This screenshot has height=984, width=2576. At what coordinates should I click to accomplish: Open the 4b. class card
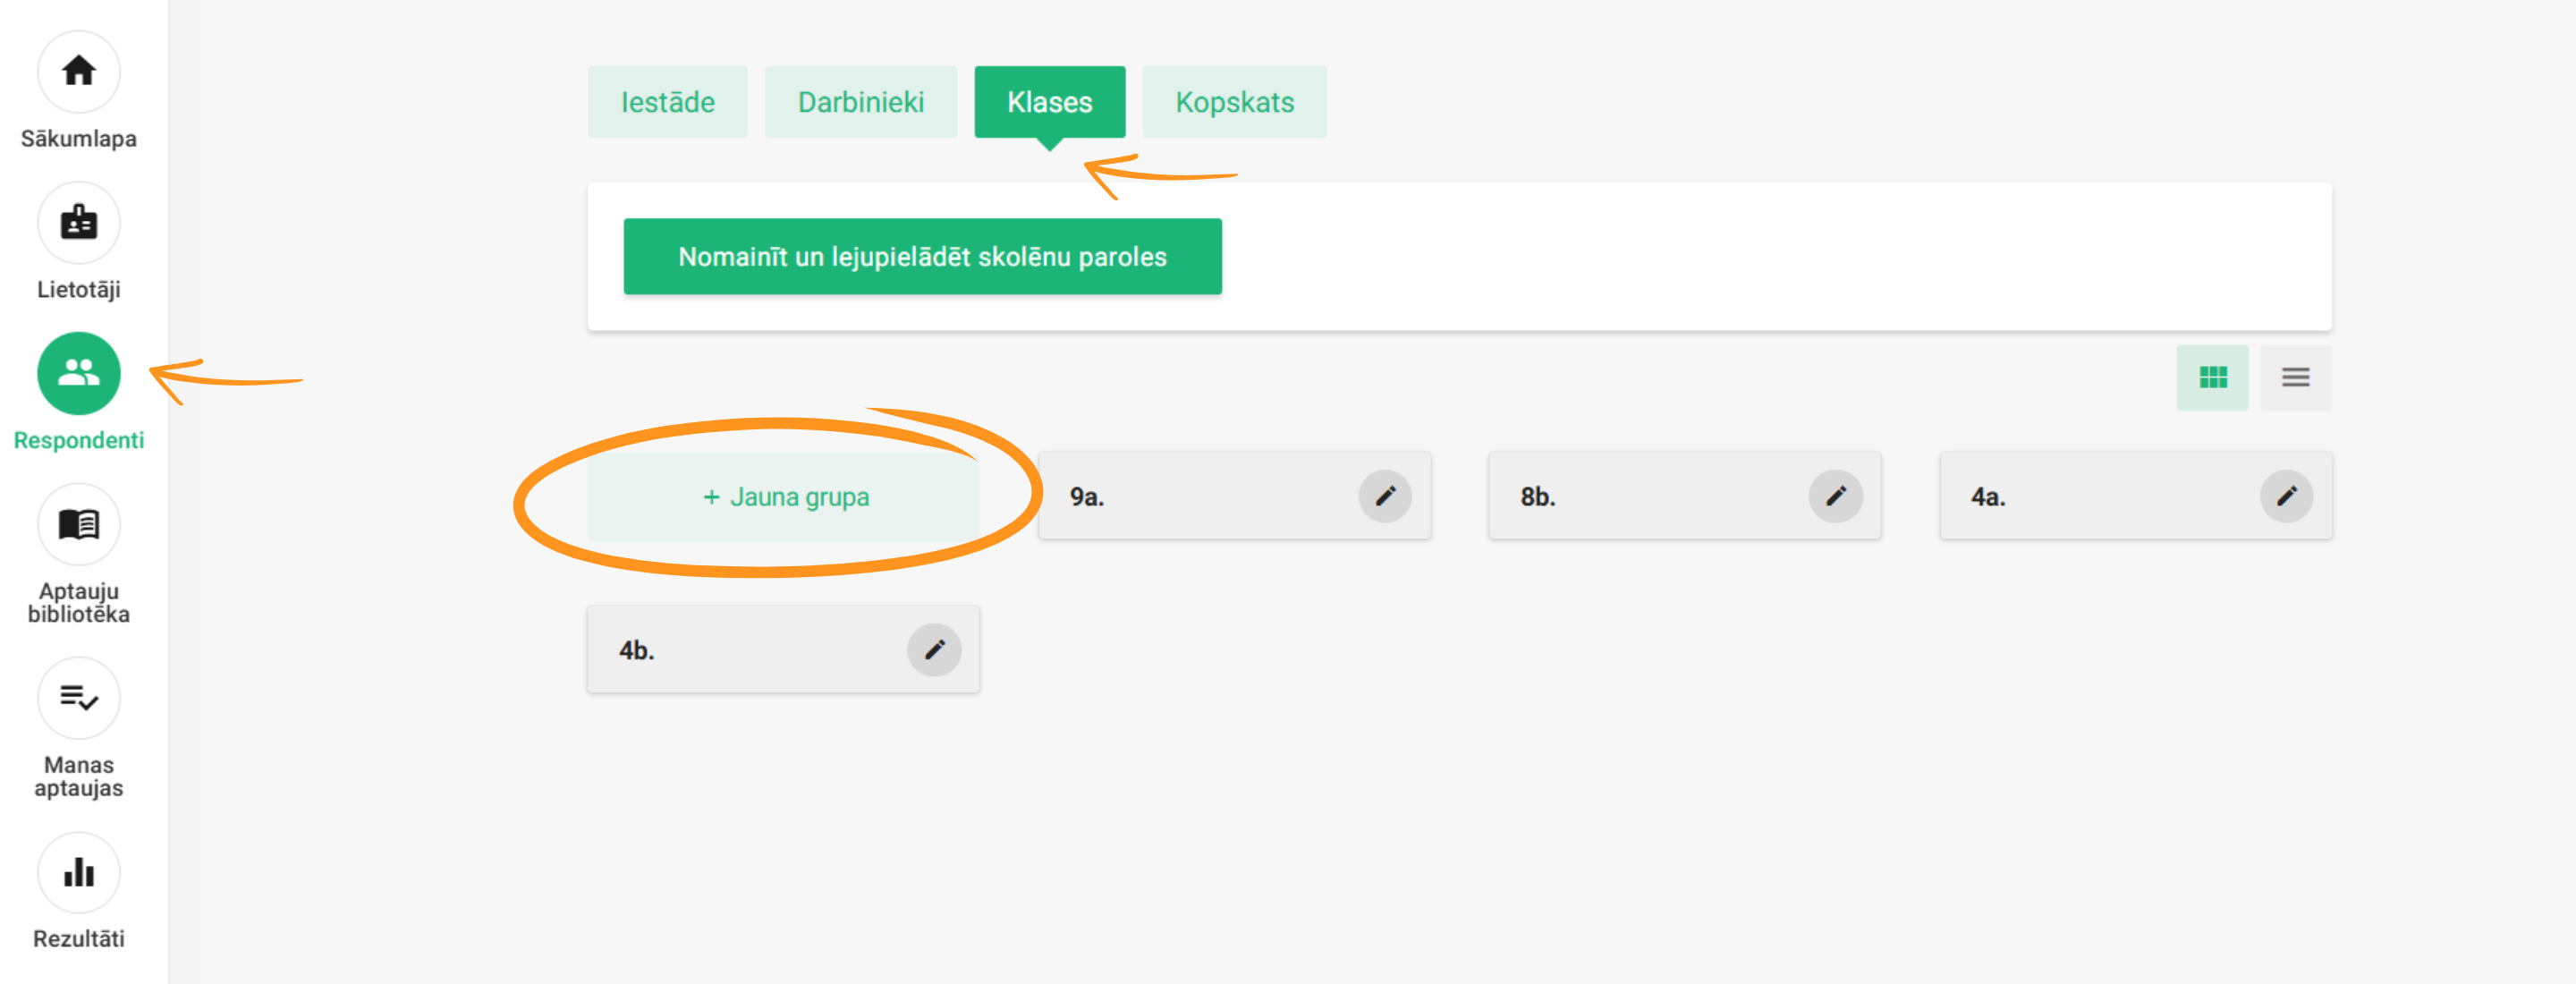tap(740, 650)
